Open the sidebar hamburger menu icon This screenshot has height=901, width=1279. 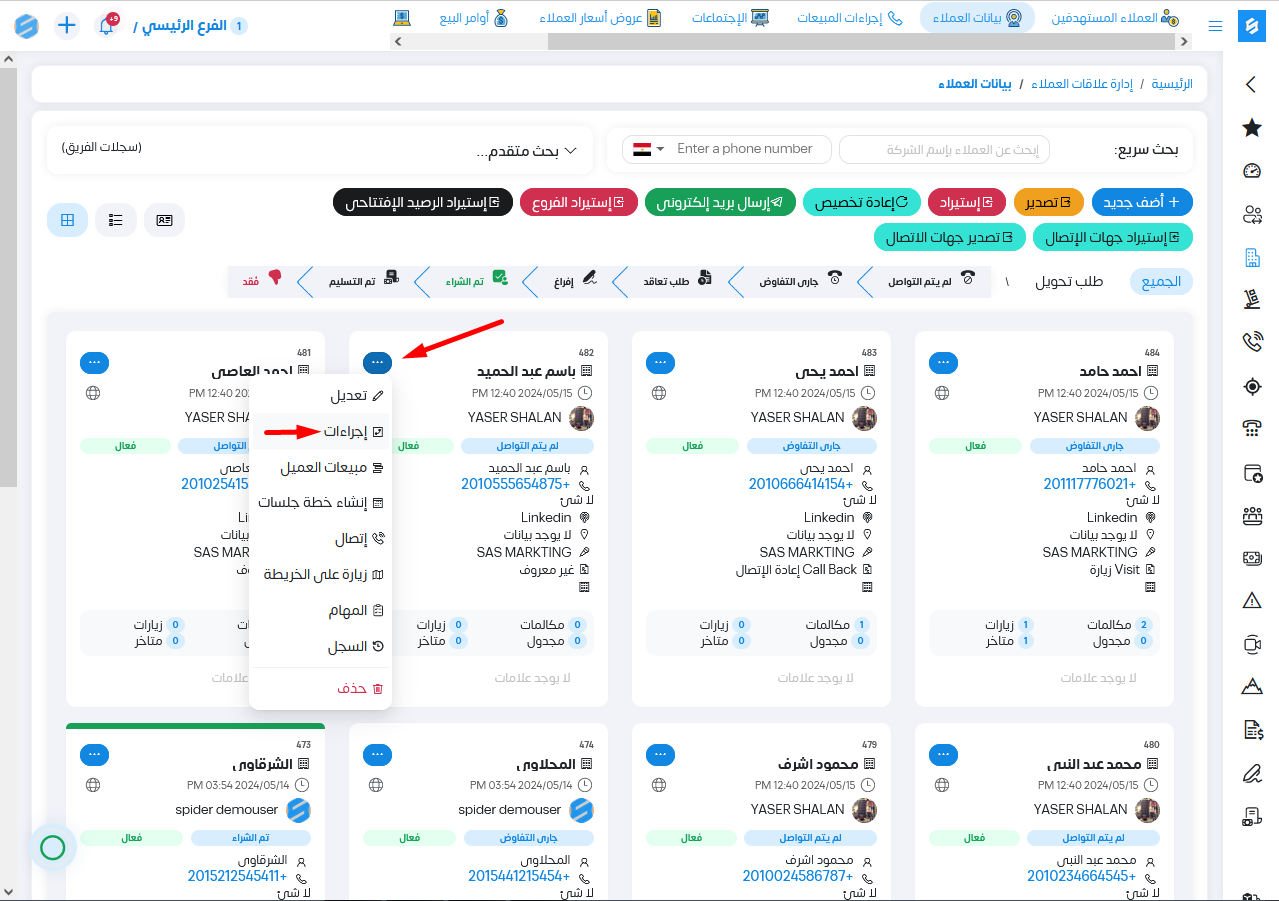pyautogui.click(x=1215, y=26)
